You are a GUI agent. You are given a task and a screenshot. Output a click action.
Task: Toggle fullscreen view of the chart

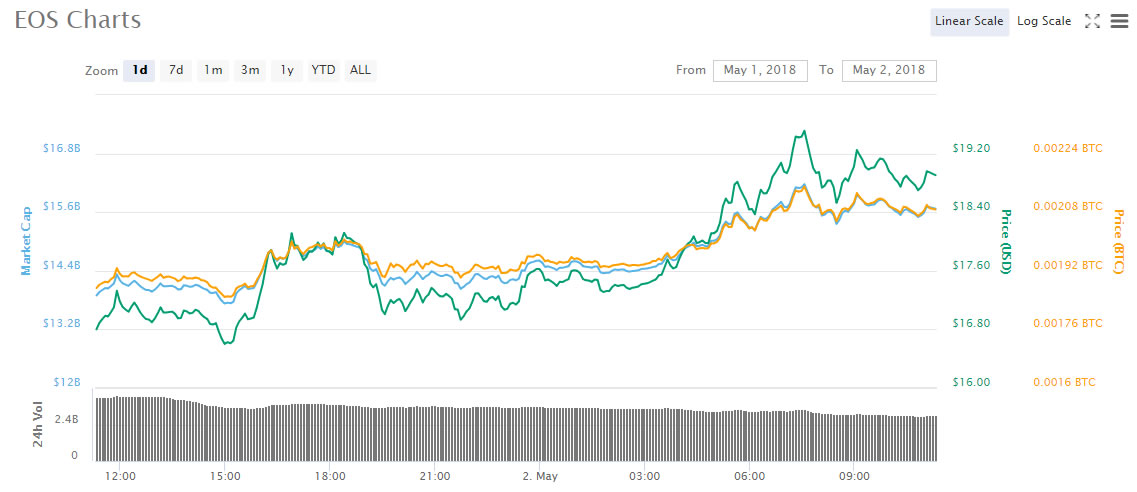[x=1093, y=21]
